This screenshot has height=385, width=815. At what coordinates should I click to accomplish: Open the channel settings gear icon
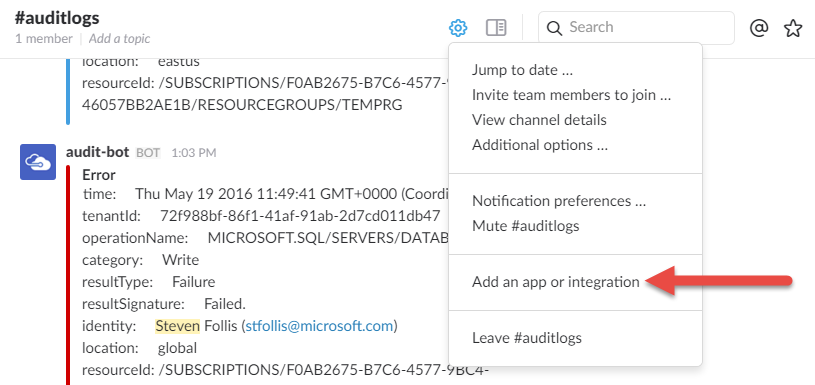[458, 28]
